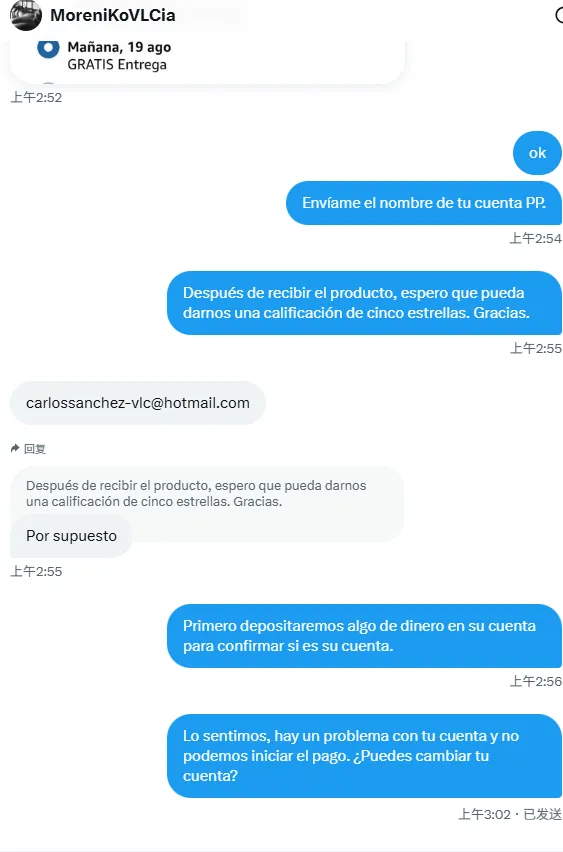The height and width of the screenshot is (852, 563).
Task: Click the '回复' reply label
Action: pyautogui.click(x=35, y=449)
